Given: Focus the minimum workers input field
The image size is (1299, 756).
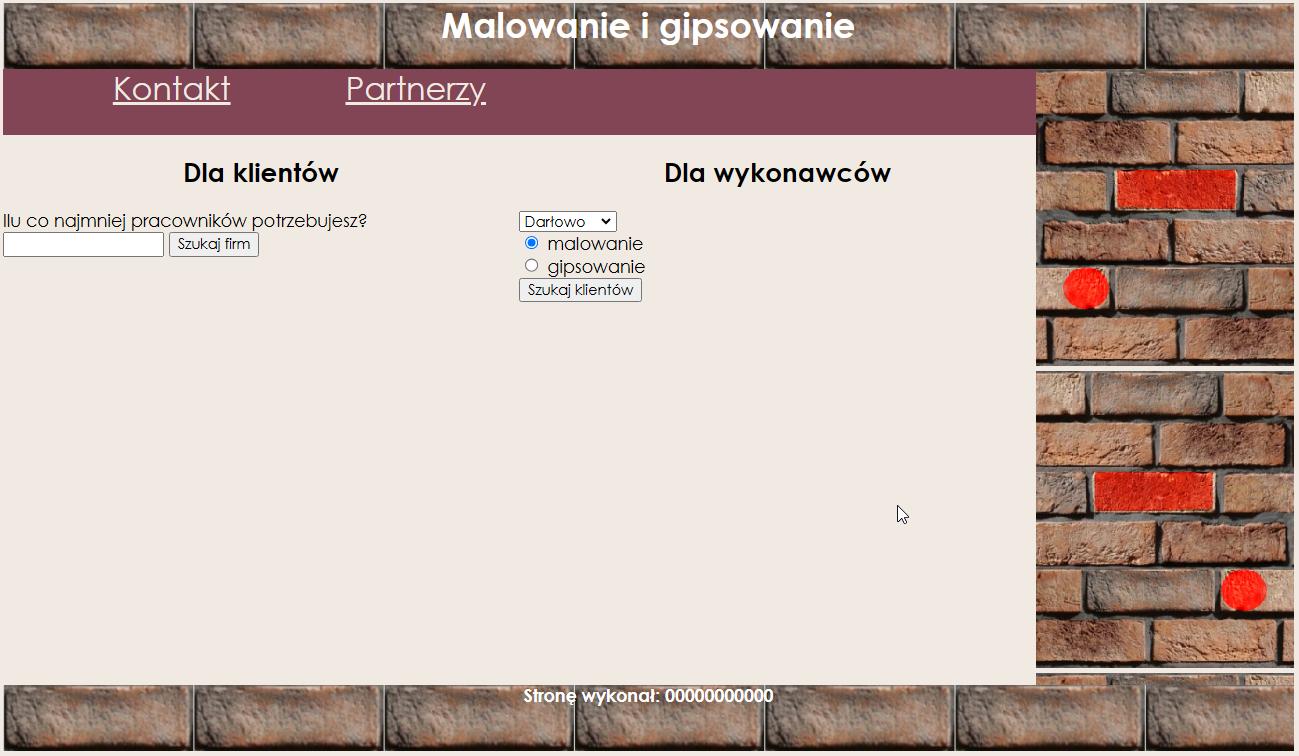Looking at the screenshot, I should coord(83,245).
